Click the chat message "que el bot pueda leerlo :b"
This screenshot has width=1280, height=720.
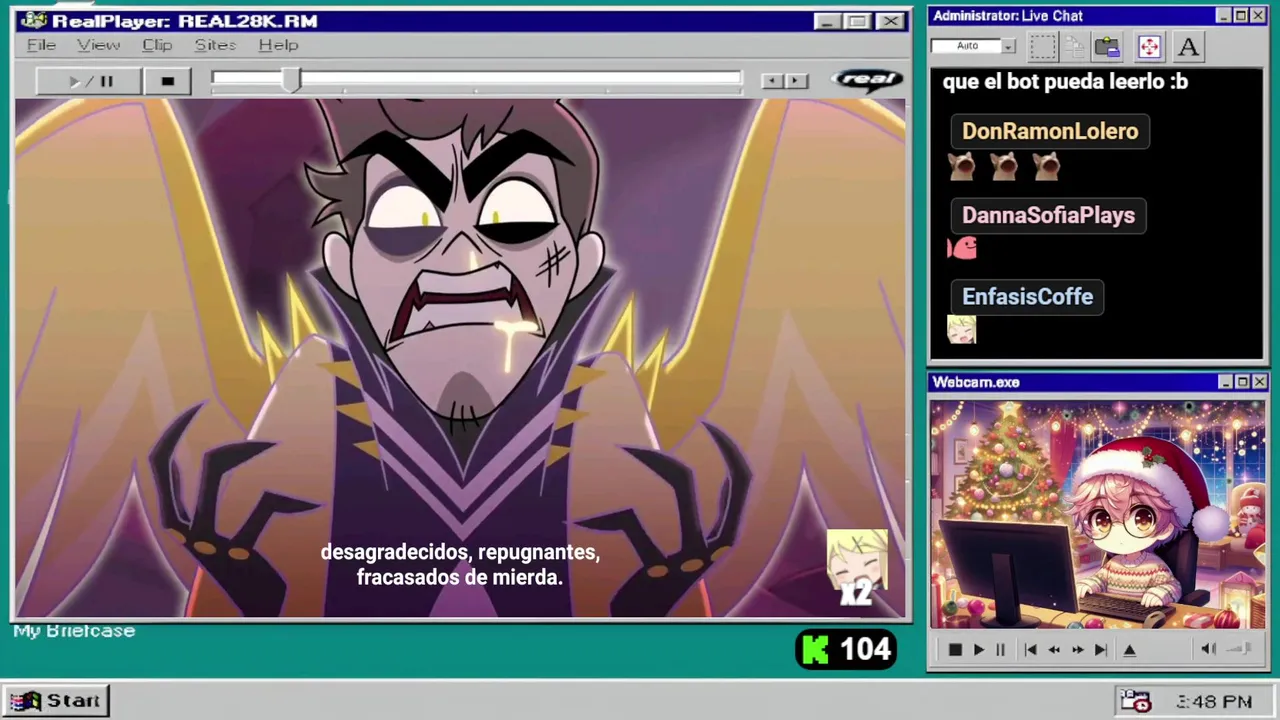pyautogui.click(x=1065, y=82)
